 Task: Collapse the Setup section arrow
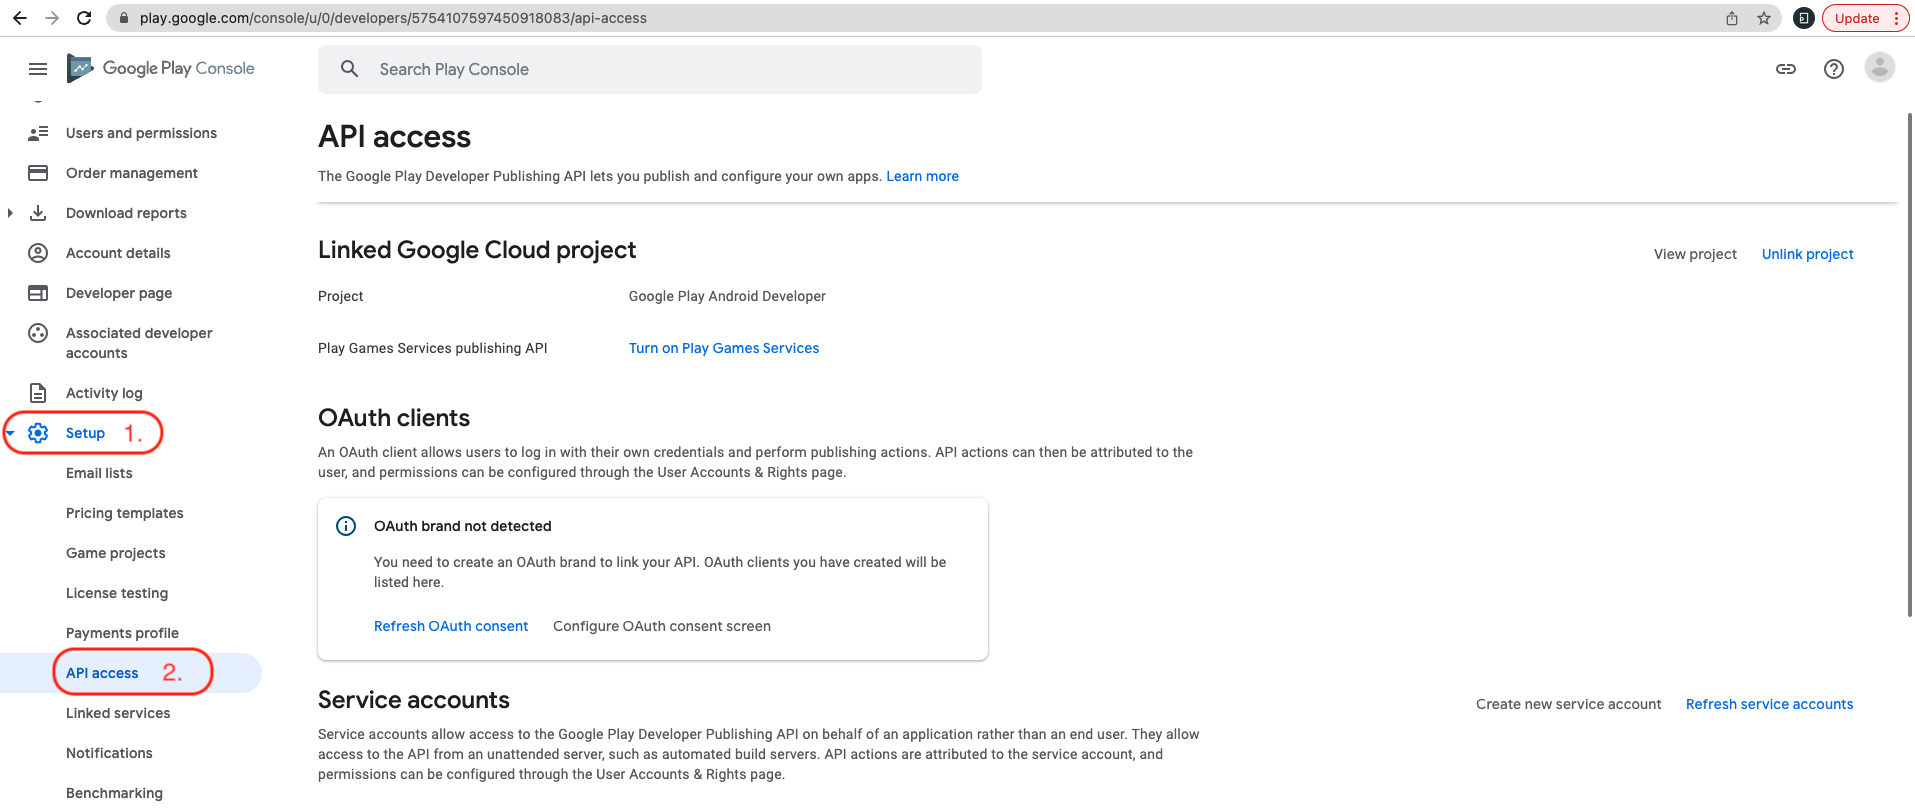point(10,433)
